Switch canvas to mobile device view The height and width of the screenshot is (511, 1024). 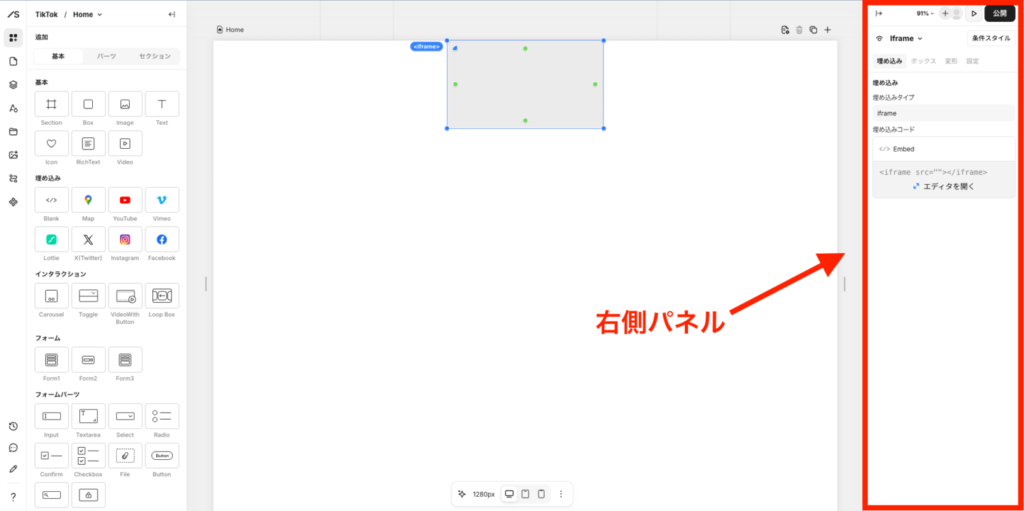click(541, 494)
